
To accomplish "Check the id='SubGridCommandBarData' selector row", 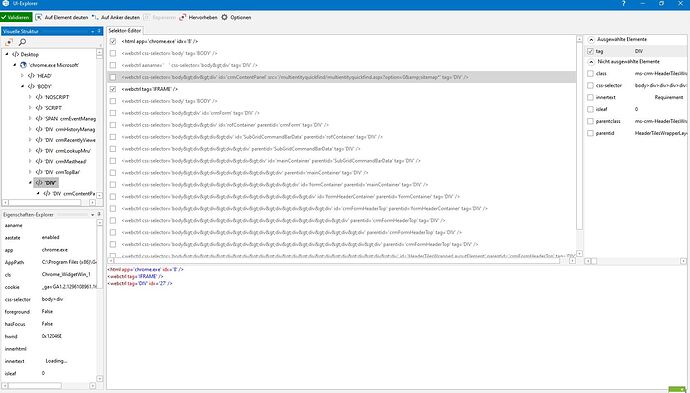I will tap(113, 137).
